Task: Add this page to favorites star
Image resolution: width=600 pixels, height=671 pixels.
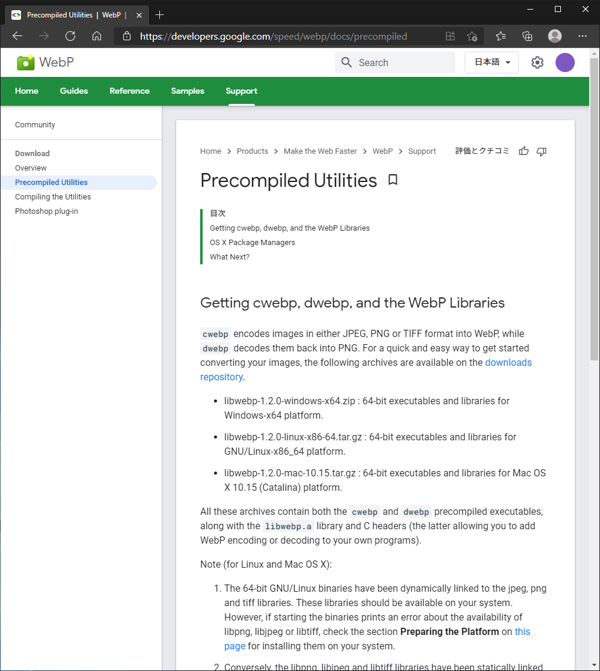Action: (472, 36)
